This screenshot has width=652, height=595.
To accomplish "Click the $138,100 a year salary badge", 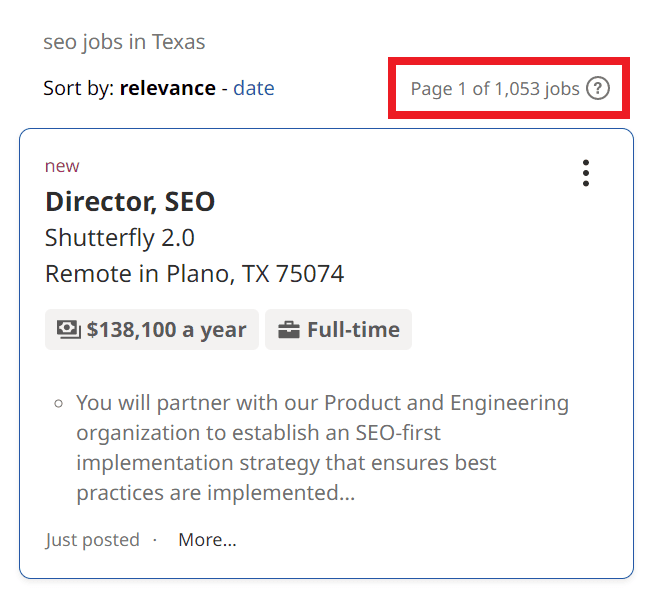I will pyautogui.click(x=152, y=330).
